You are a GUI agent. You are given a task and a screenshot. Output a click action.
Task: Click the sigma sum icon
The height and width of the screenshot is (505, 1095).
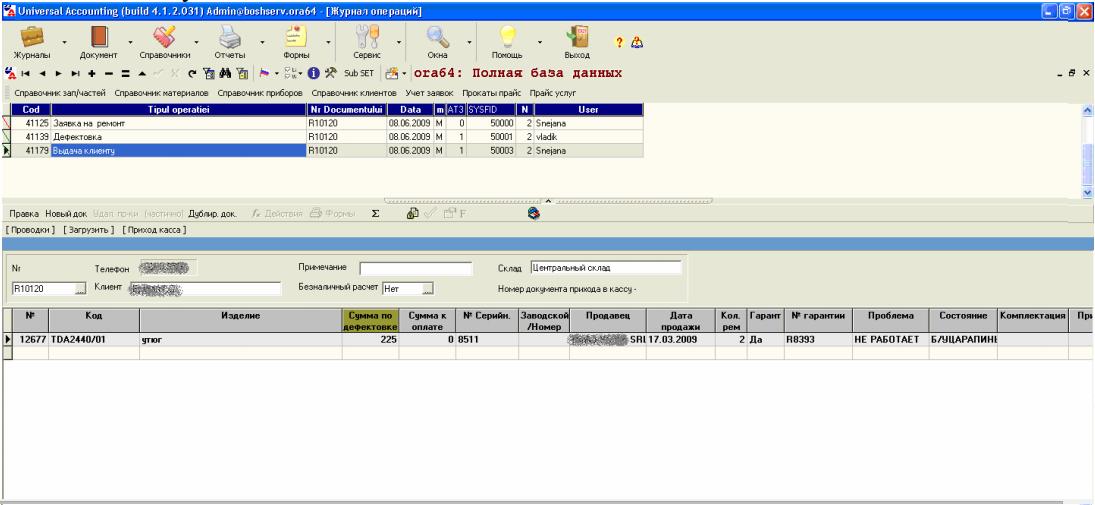coord(375,214)
